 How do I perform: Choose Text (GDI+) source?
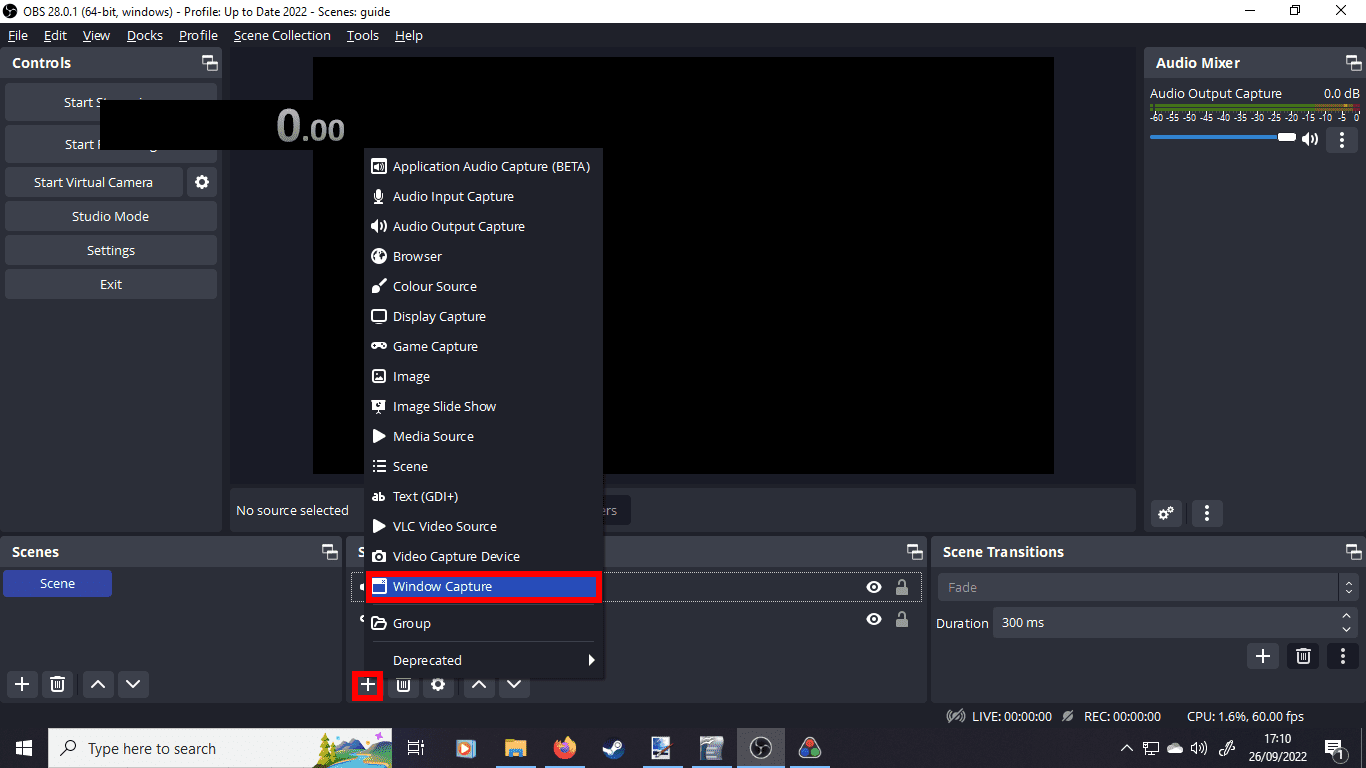point(484,497)
